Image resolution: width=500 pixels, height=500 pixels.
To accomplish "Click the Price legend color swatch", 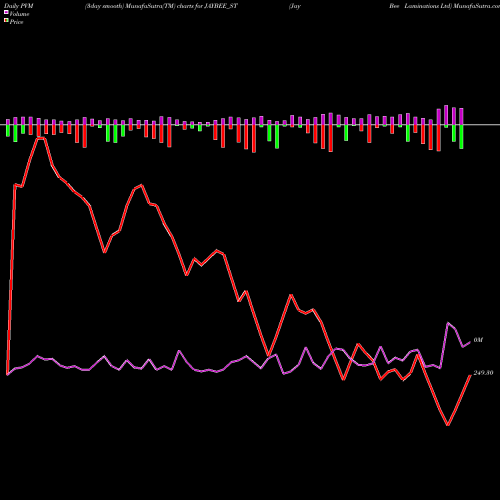I will 6,21.
